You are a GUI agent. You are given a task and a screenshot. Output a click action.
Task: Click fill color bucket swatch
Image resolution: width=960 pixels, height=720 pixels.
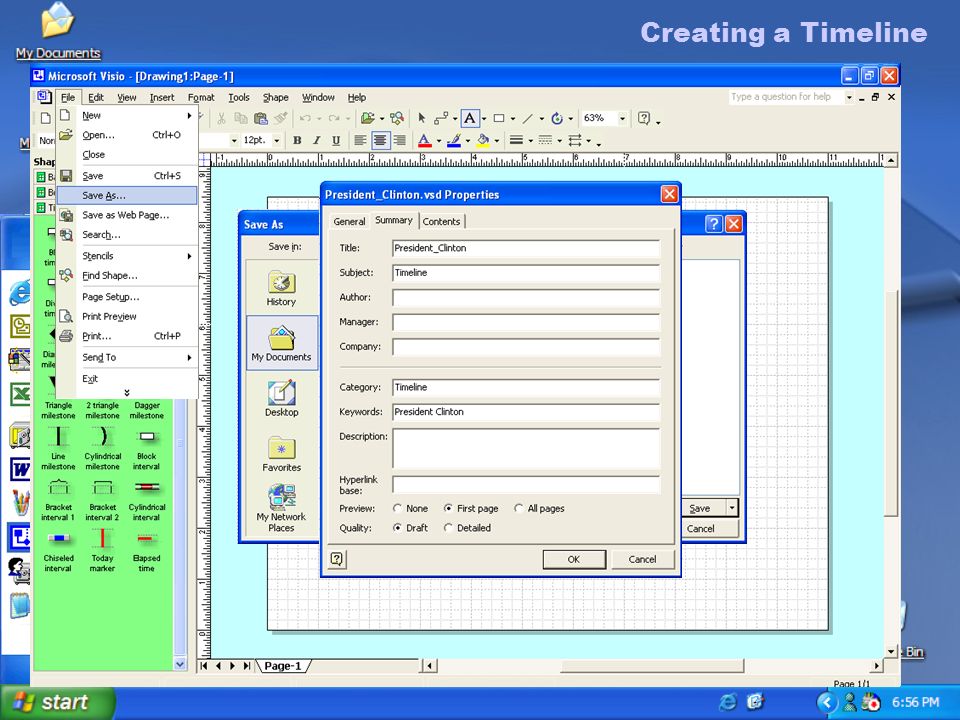[x=483, y=141]
